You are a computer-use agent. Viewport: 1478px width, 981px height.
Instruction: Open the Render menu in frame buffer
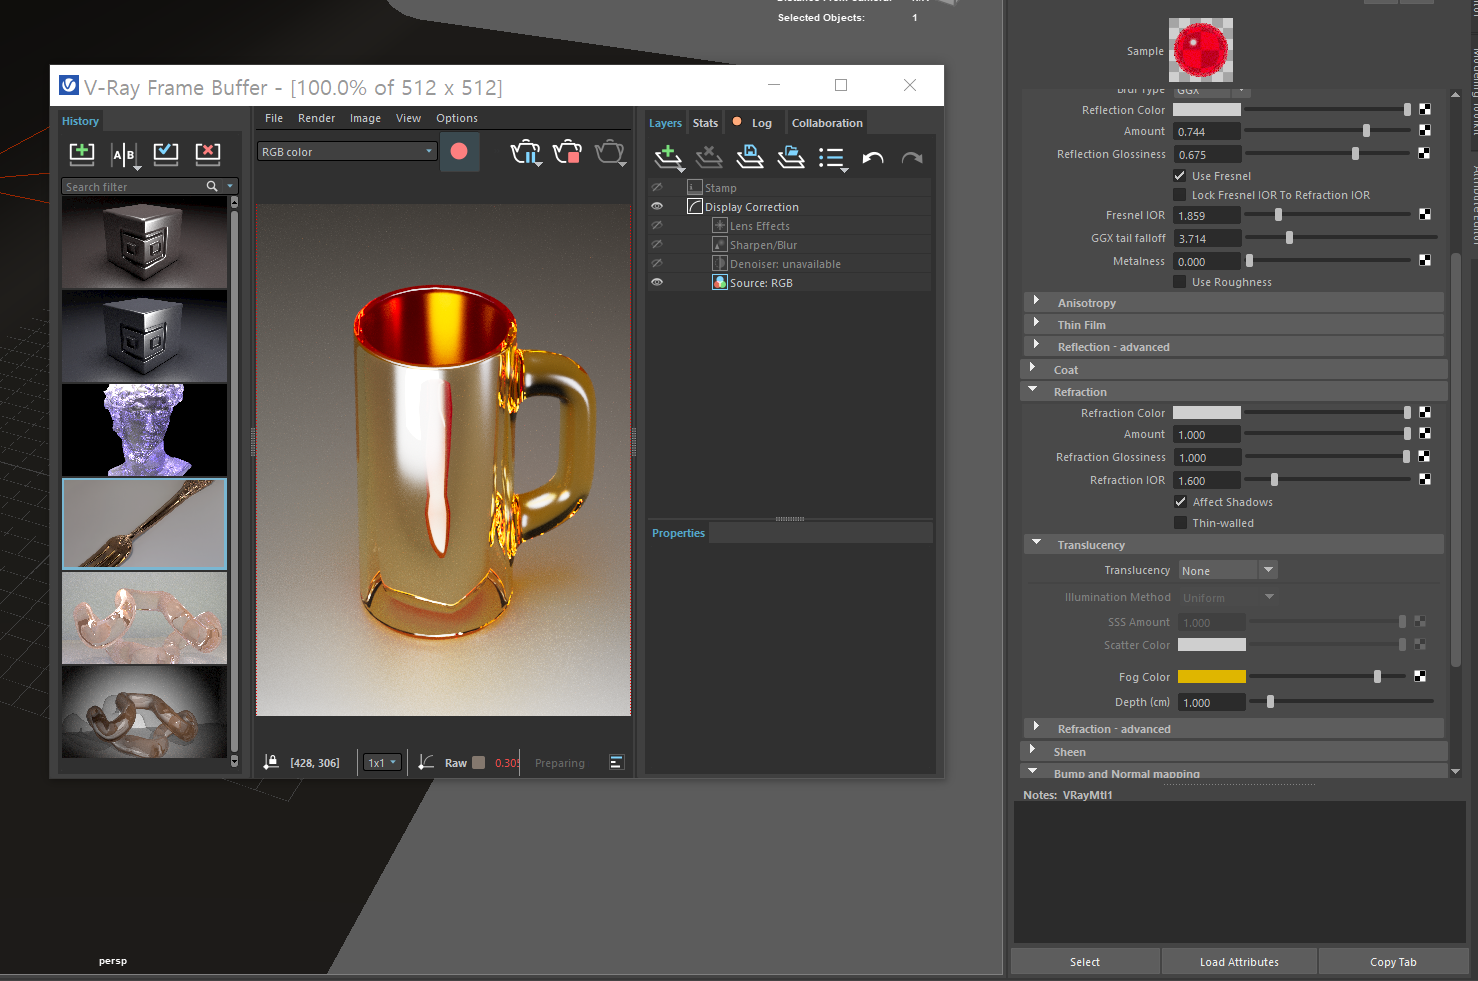pyautogui.click(x=316, y=118)
